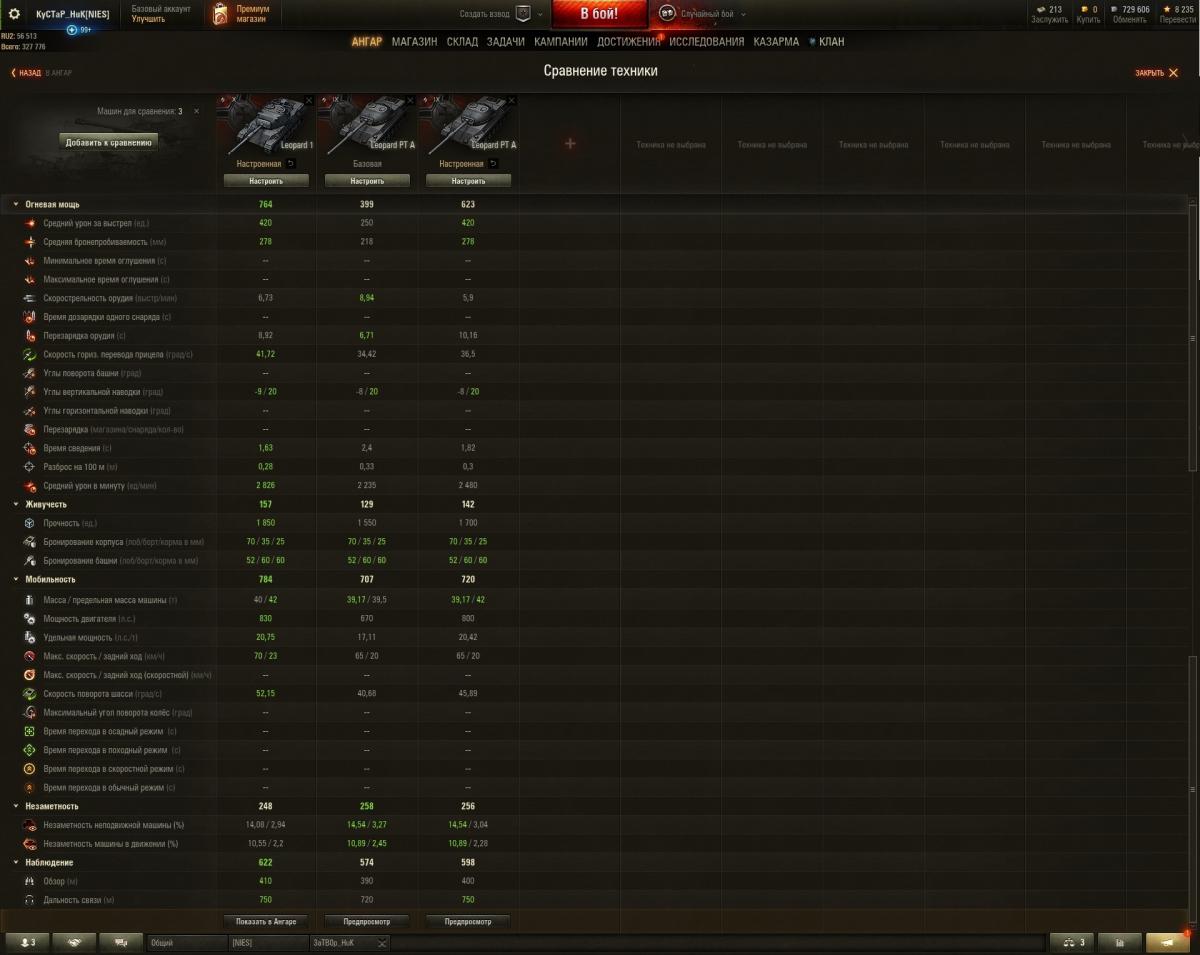Open the handshake icon in the bottom bar
The width and height of the screenshot is (1200, 955).
[74, 942]
